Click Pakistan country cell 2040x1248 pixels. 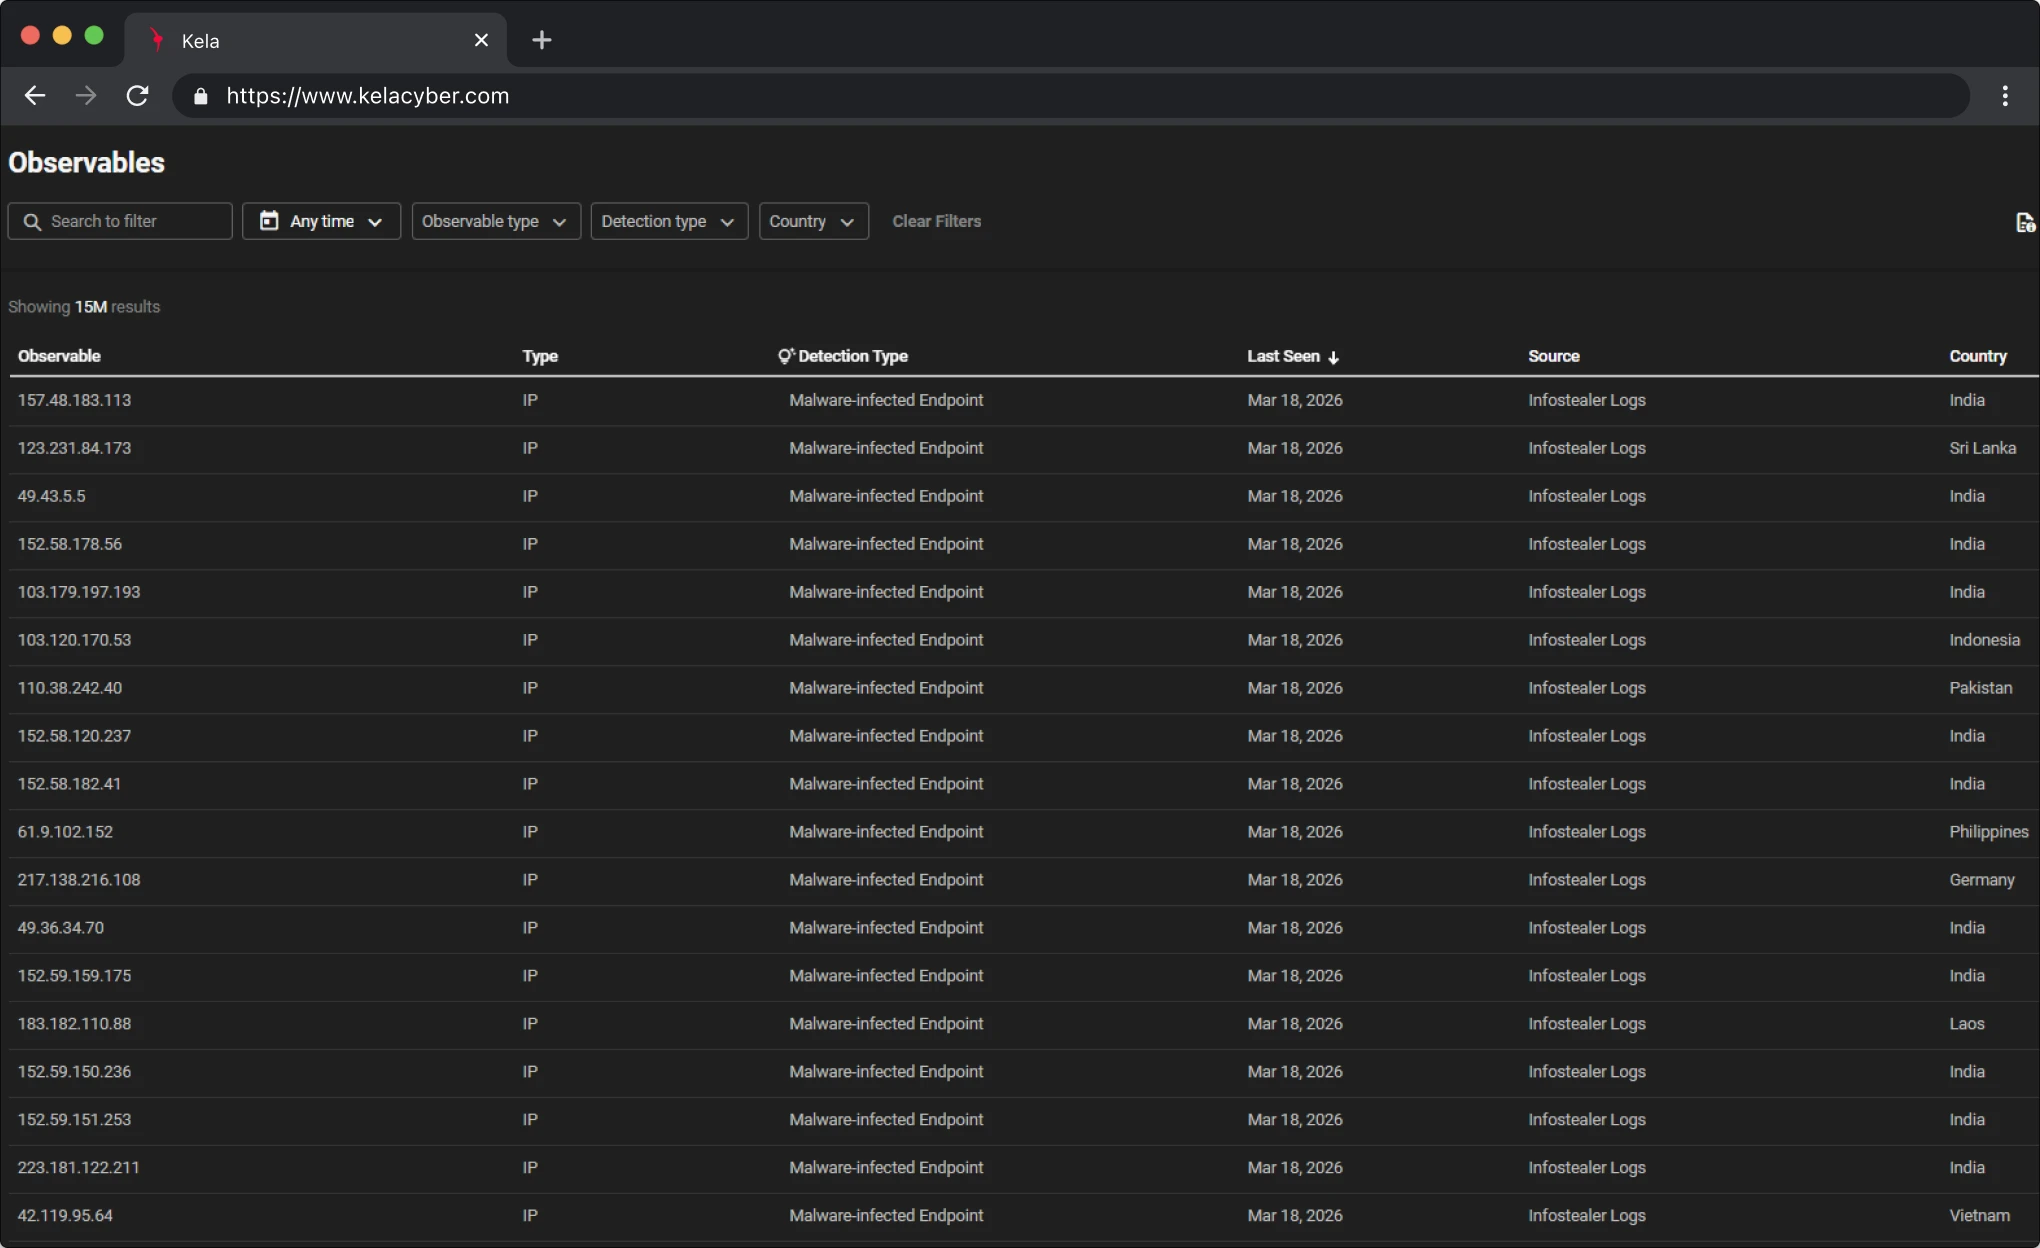(x=1980, y=688)
